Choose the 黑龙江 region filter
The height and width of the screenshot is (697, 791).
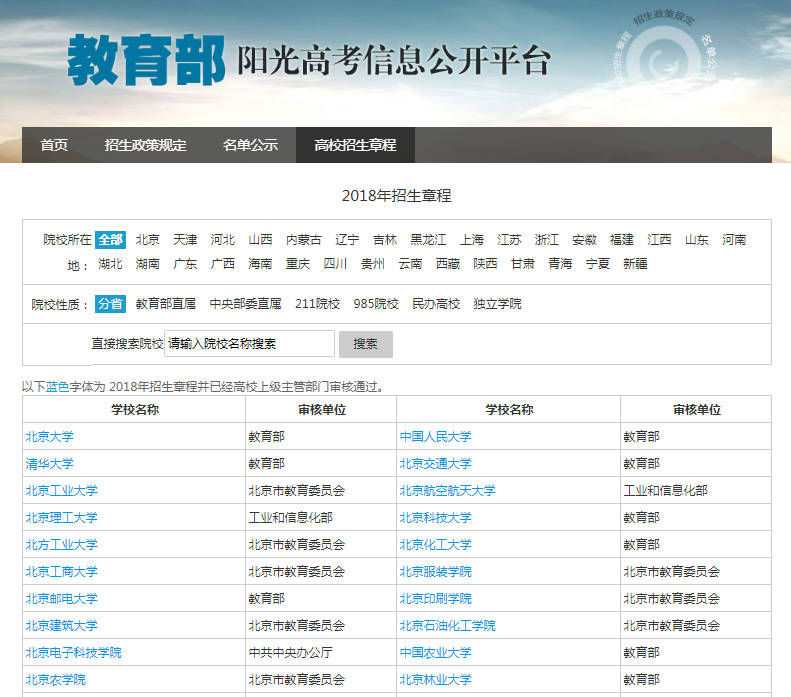point(428,240)
